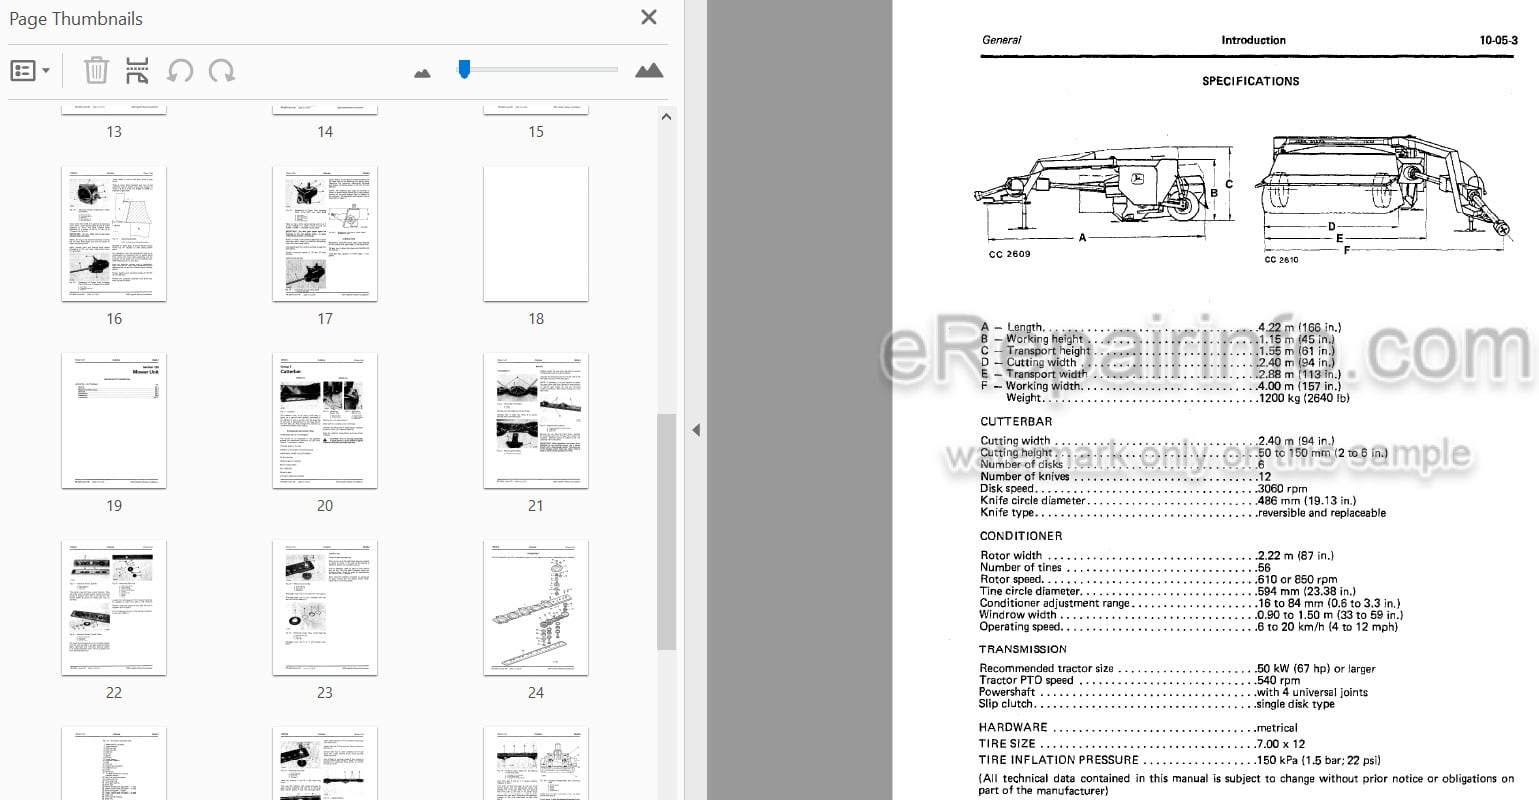Reduce thumbnail size with small mountain icon

click(422, 72)
